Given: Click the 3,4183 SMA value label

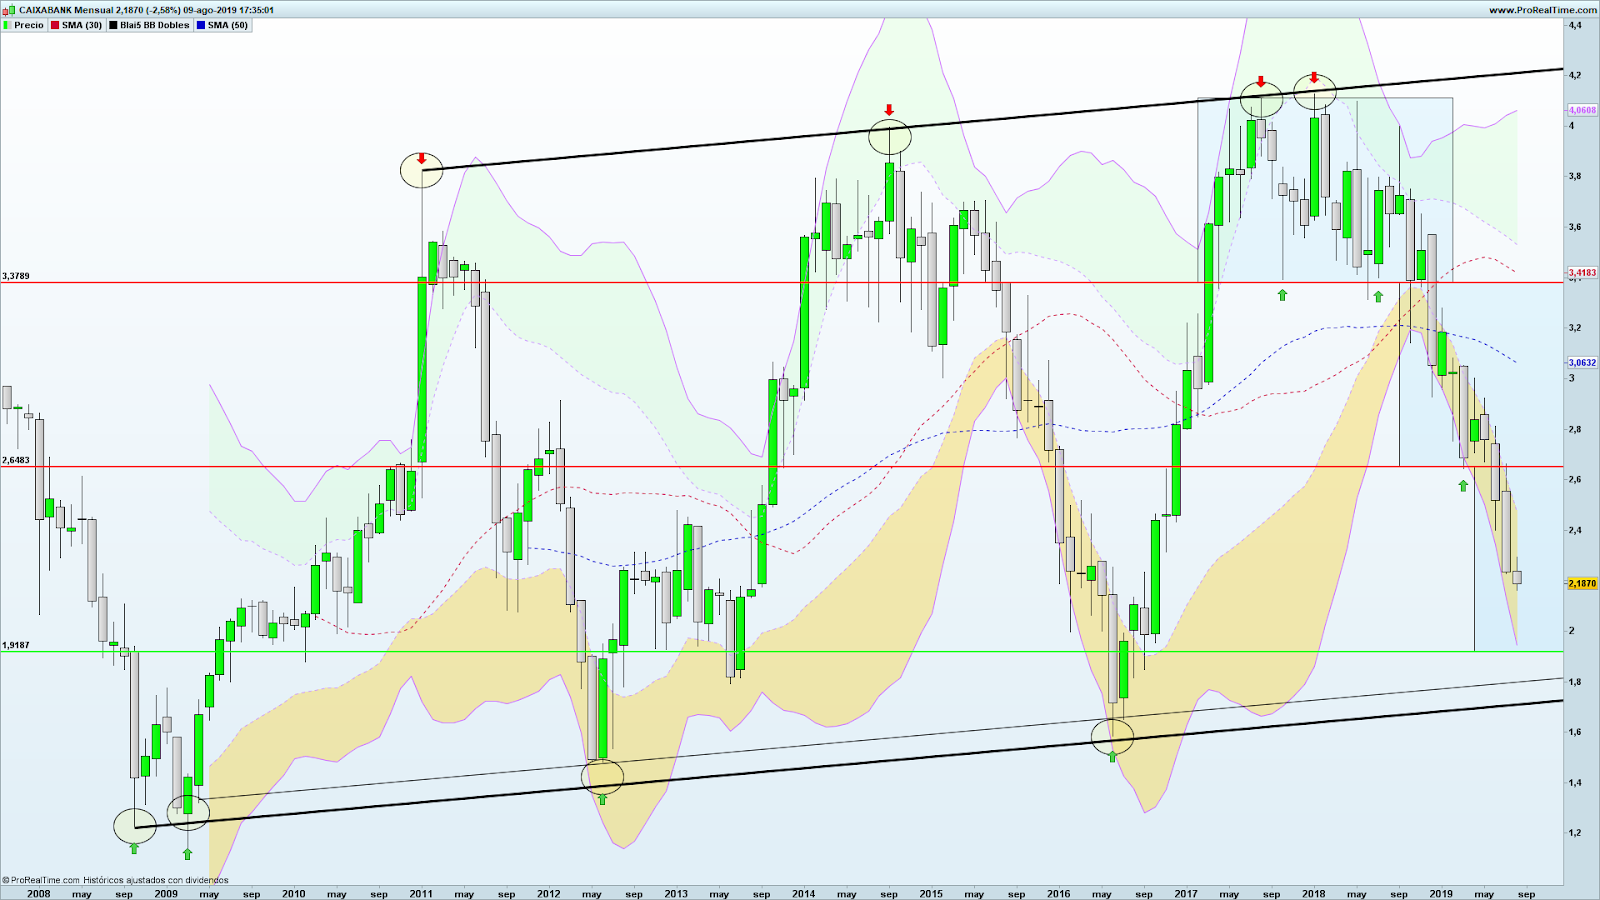Looking at the screenshot, I should [1582, 272].
